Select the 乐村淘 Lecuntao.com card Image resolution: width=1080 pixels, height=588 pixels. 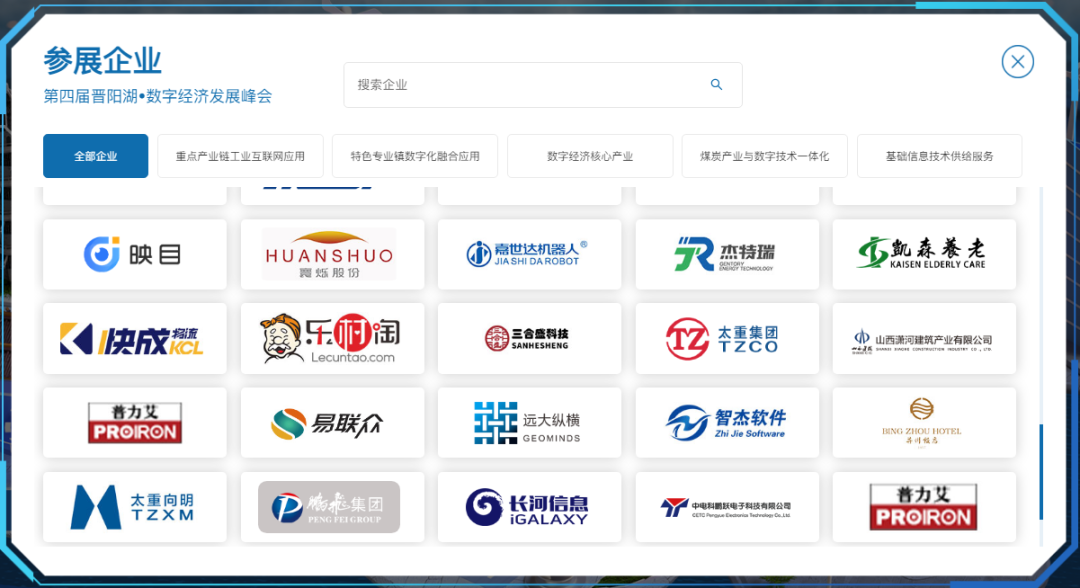(x=332, y=339)
